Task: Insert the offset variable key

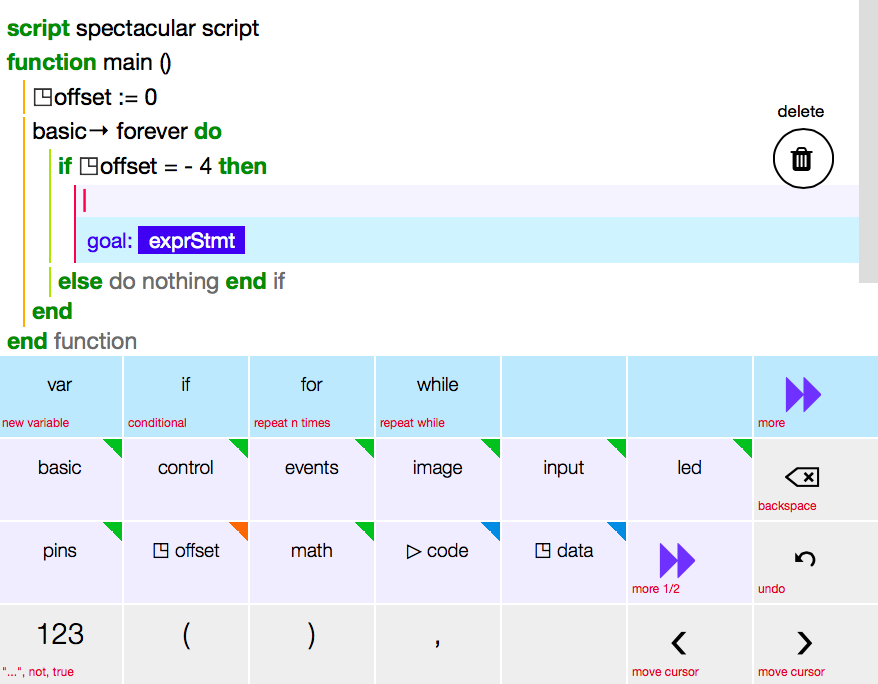Action: [x=186, y=551]
